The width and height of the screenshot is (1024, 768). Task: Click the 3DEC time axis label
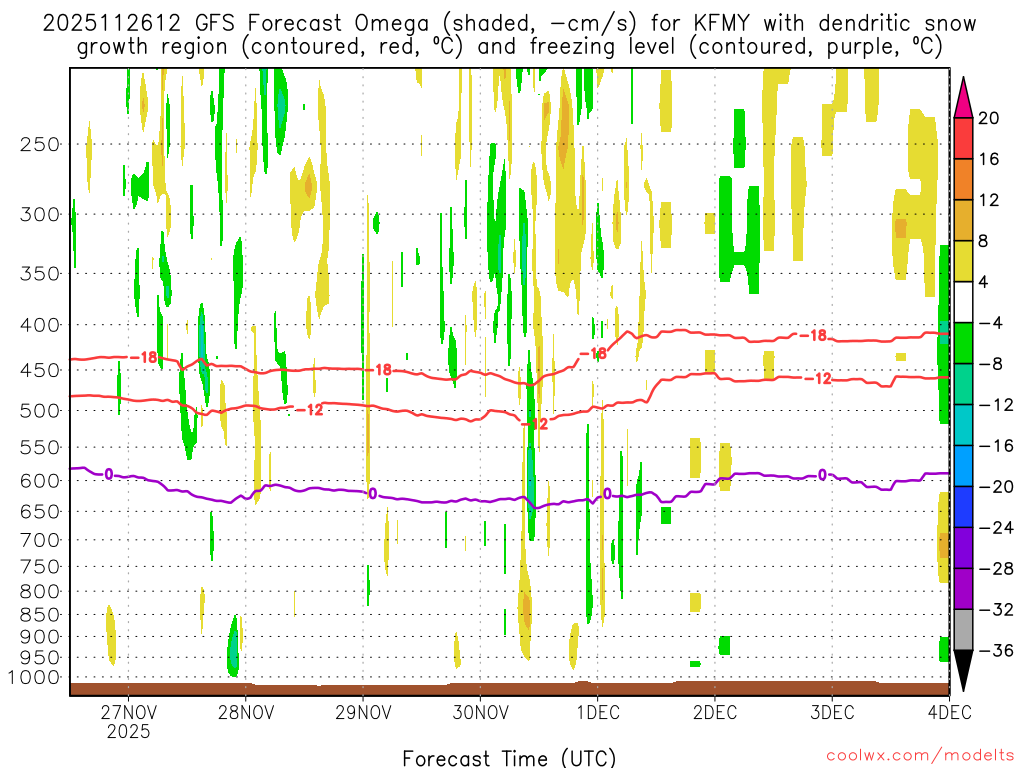(832, 711)
